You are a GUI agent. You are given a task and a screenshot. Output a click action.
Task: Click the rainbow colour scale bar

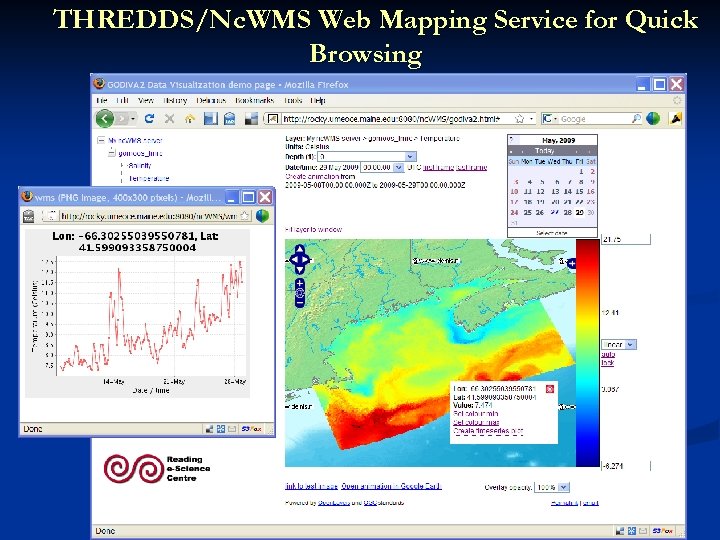tap(588, 353)
